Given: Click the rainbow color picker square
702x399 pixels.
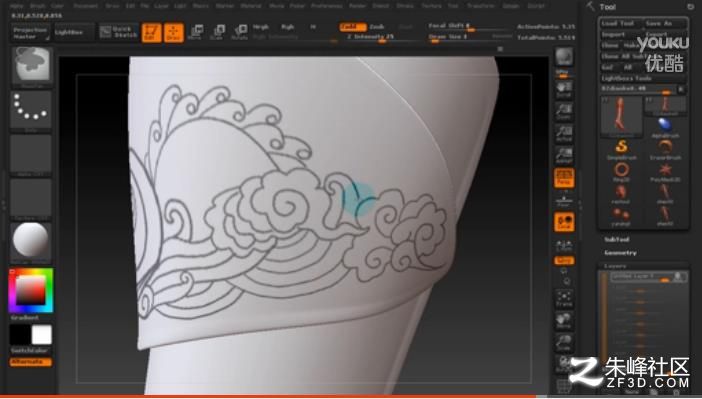Looking at the screenshot, I should click(31, 290).
